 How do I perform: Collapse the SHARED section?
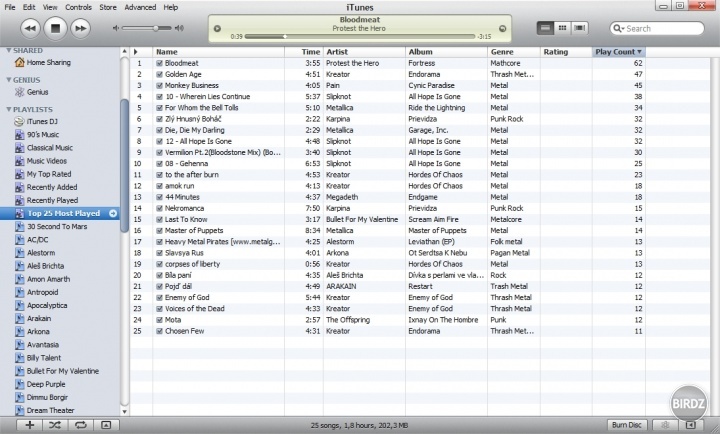pos(8,51)
